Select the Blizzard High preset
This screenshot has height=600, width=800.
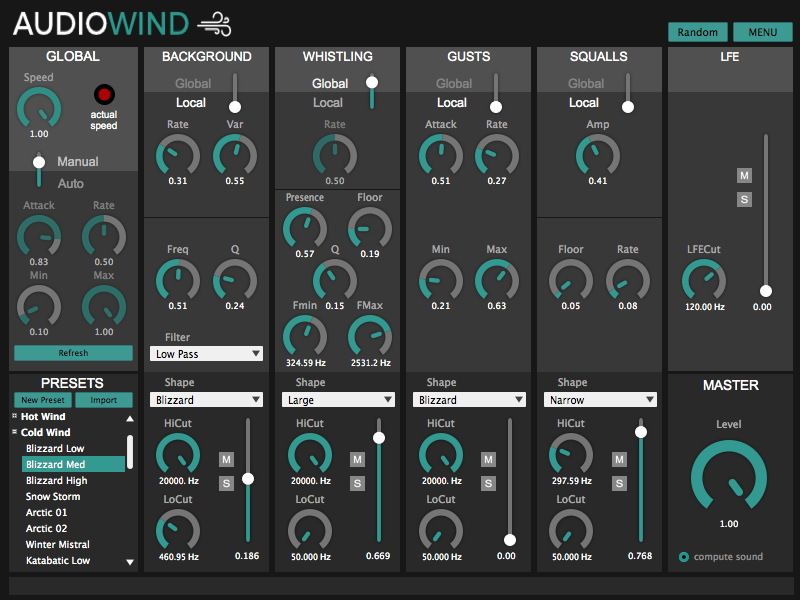point(57,481)
